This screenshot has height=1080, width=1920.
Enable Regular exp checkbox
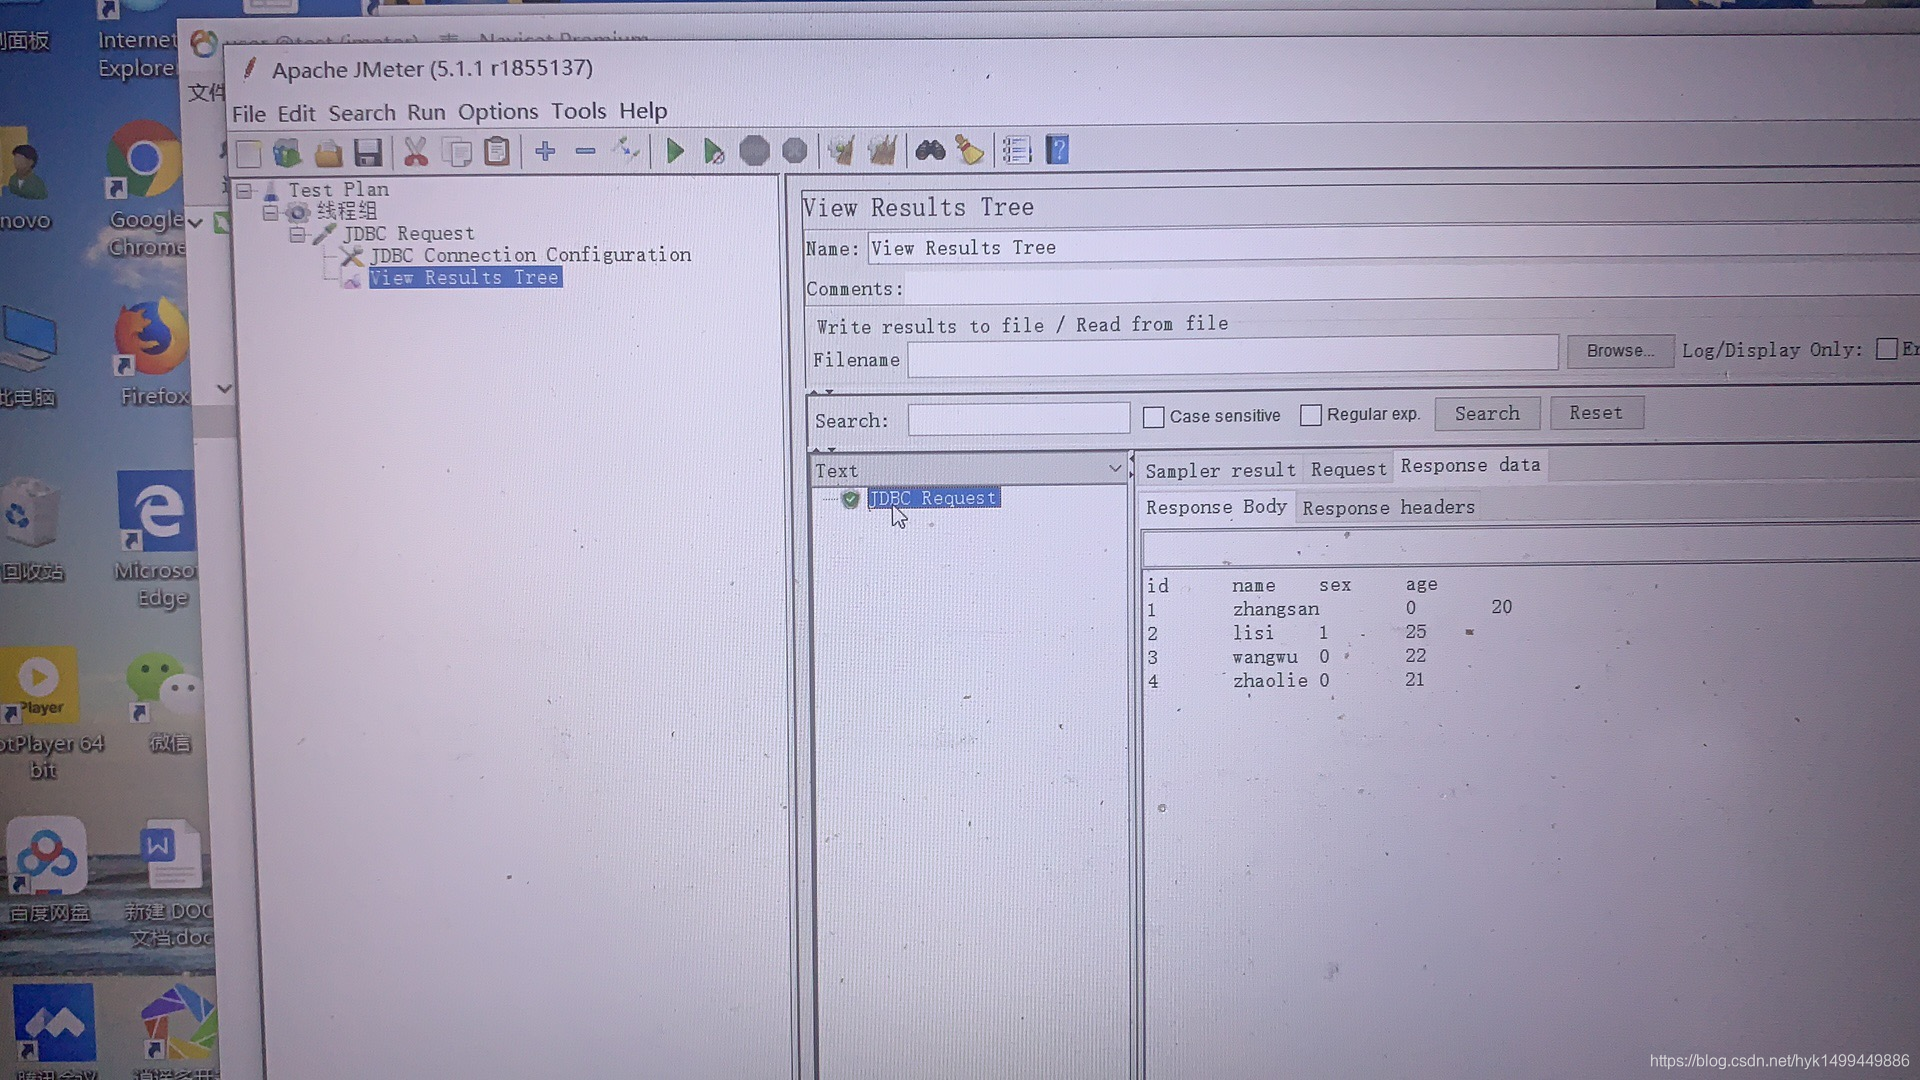click(1309, 413)
